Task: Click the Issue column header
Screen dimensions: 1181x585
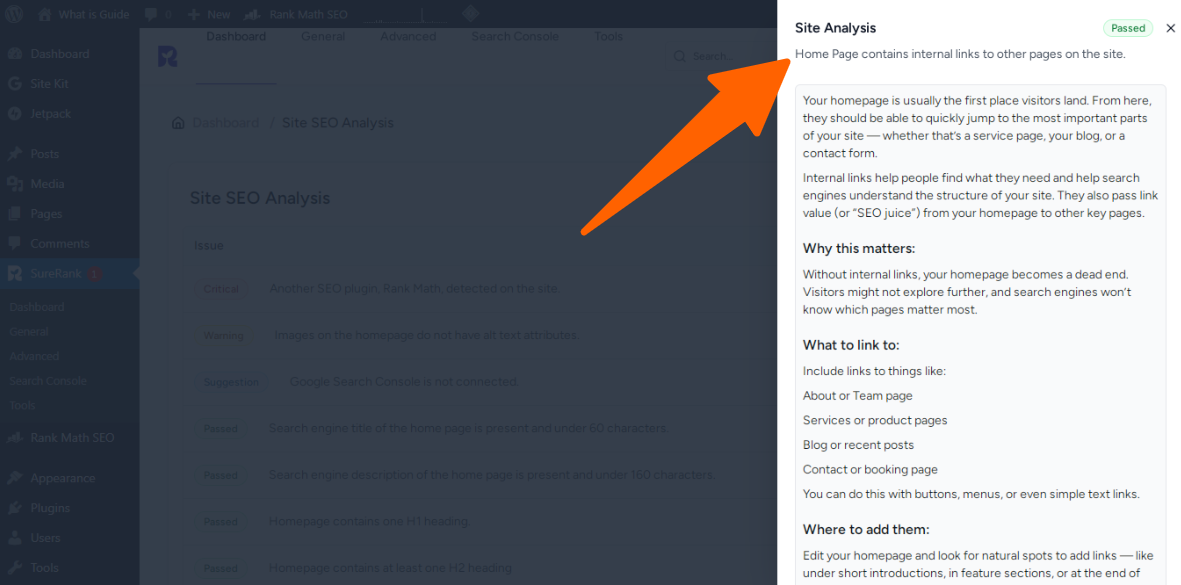Action: pyautogui.click(x=209, y=245)
